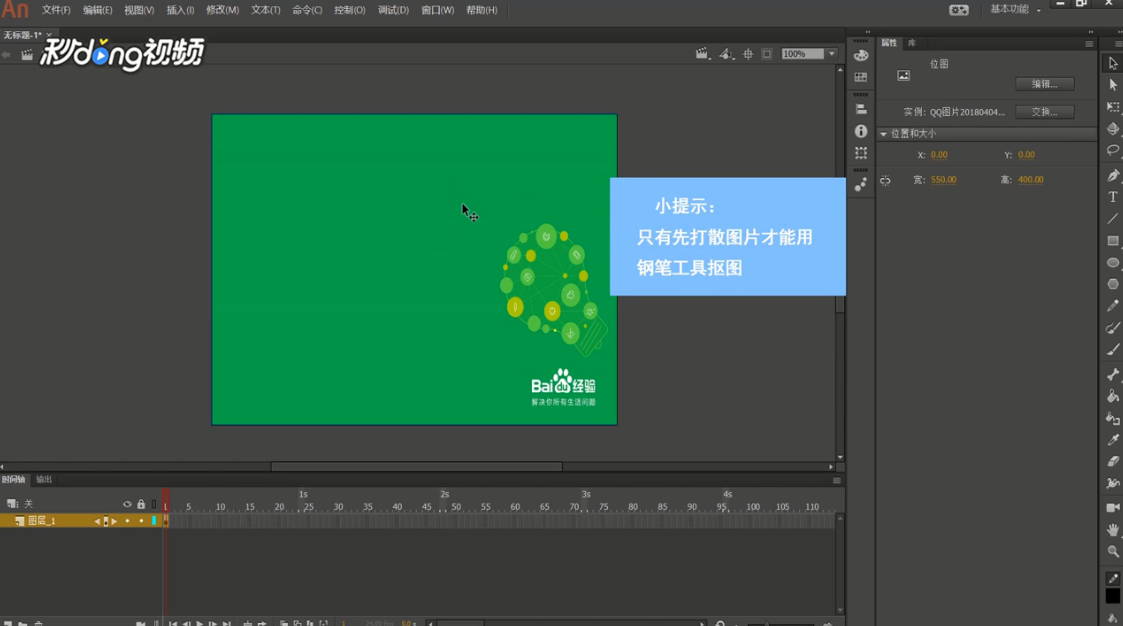Click the Edit Symbols icon

726,54
